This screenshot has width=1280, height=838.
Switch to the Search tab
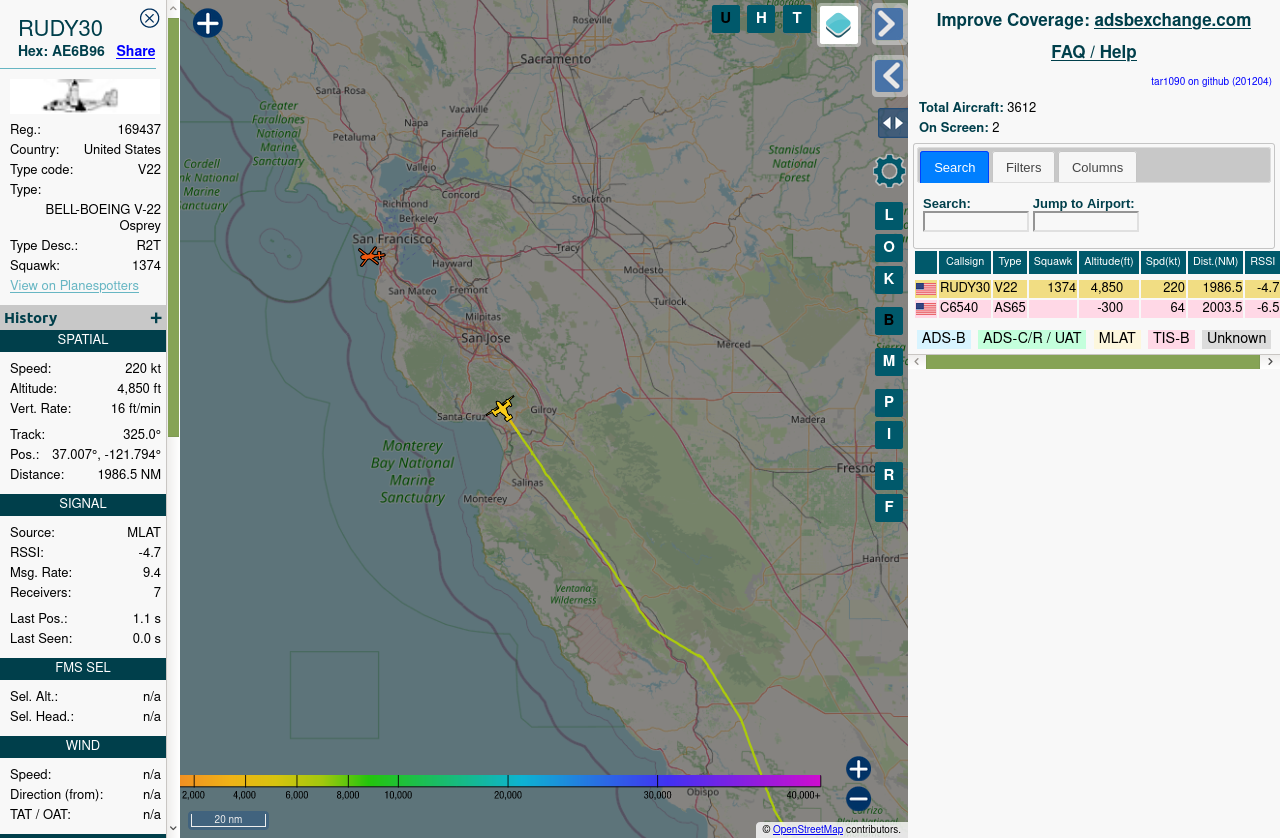pyautogui.click(x=954, y=167)
